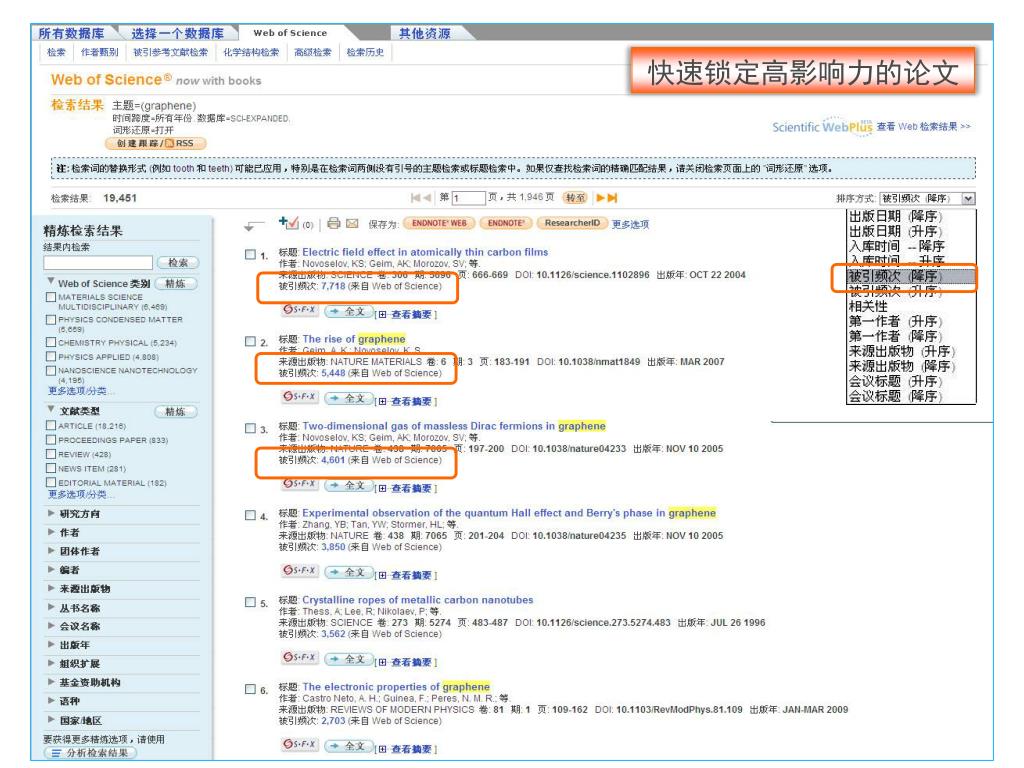Save to ENDNOTE button
The height and width of the screenshot is (768, 1024).
tap(505, 223)
